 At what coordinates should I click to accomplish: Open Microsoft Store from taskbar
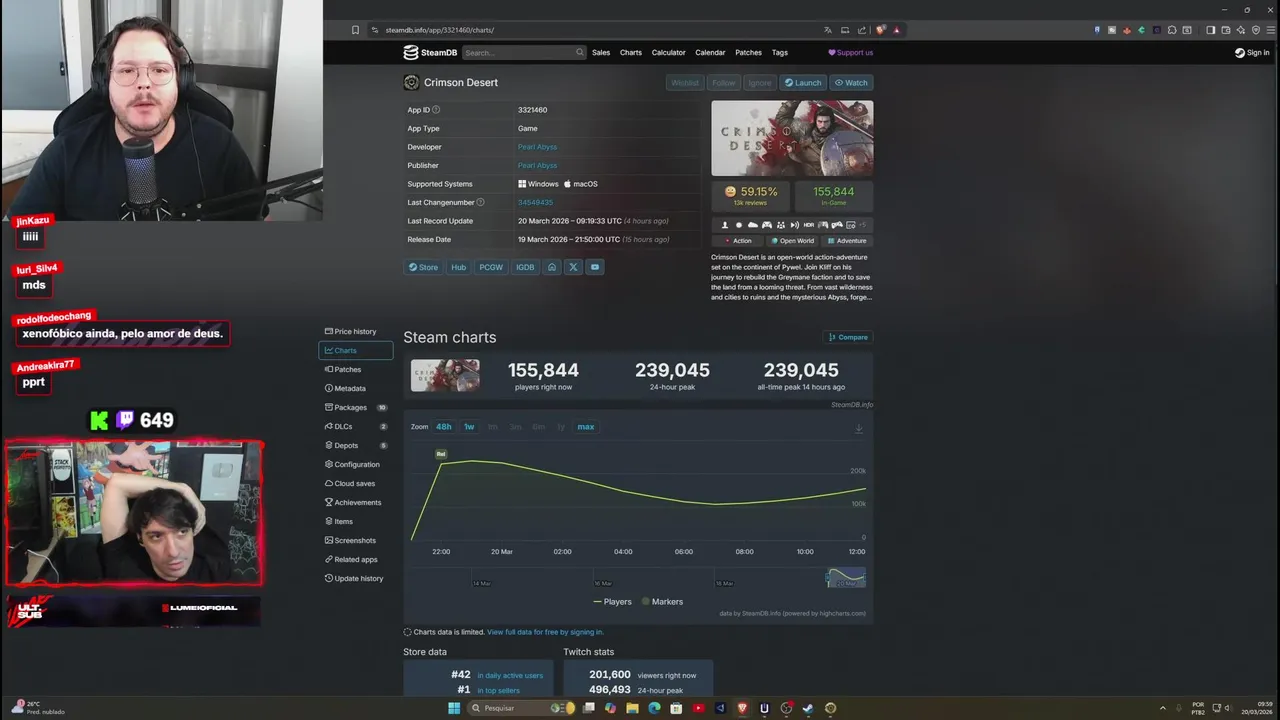tap(676, 708)
